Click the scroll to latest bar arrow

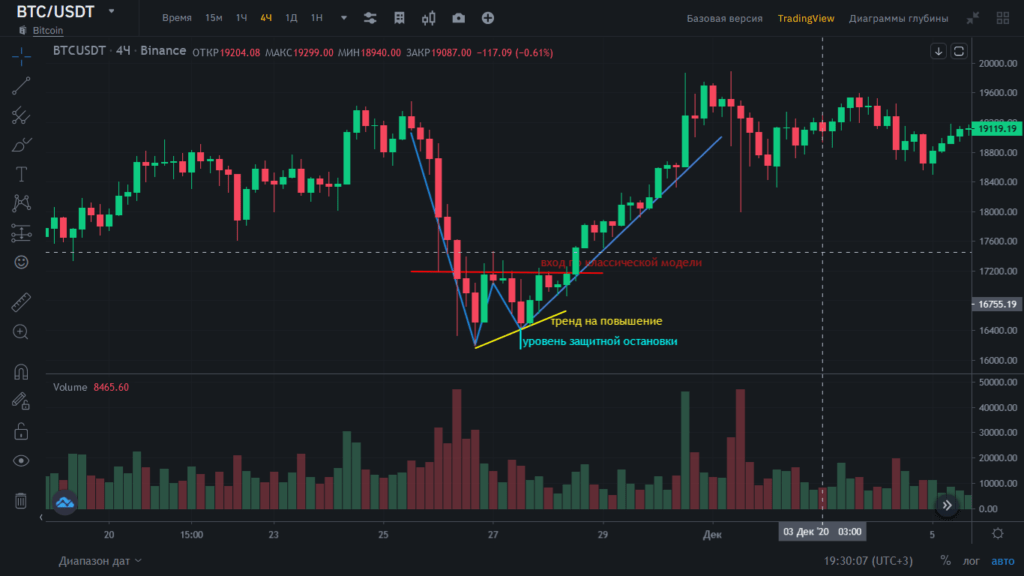(947, 506)
